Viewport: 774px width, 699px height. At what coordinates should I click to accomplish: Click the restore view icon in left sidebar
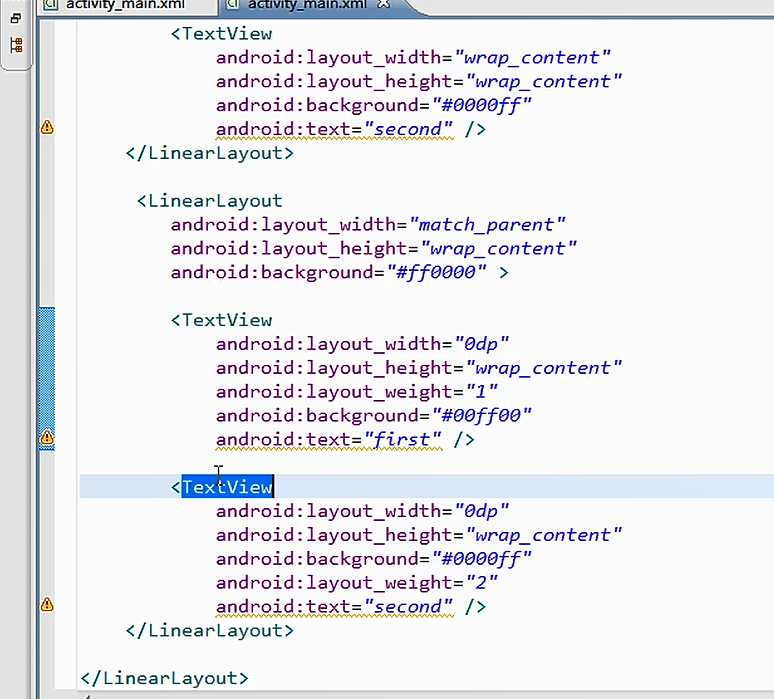click(16, 19)
